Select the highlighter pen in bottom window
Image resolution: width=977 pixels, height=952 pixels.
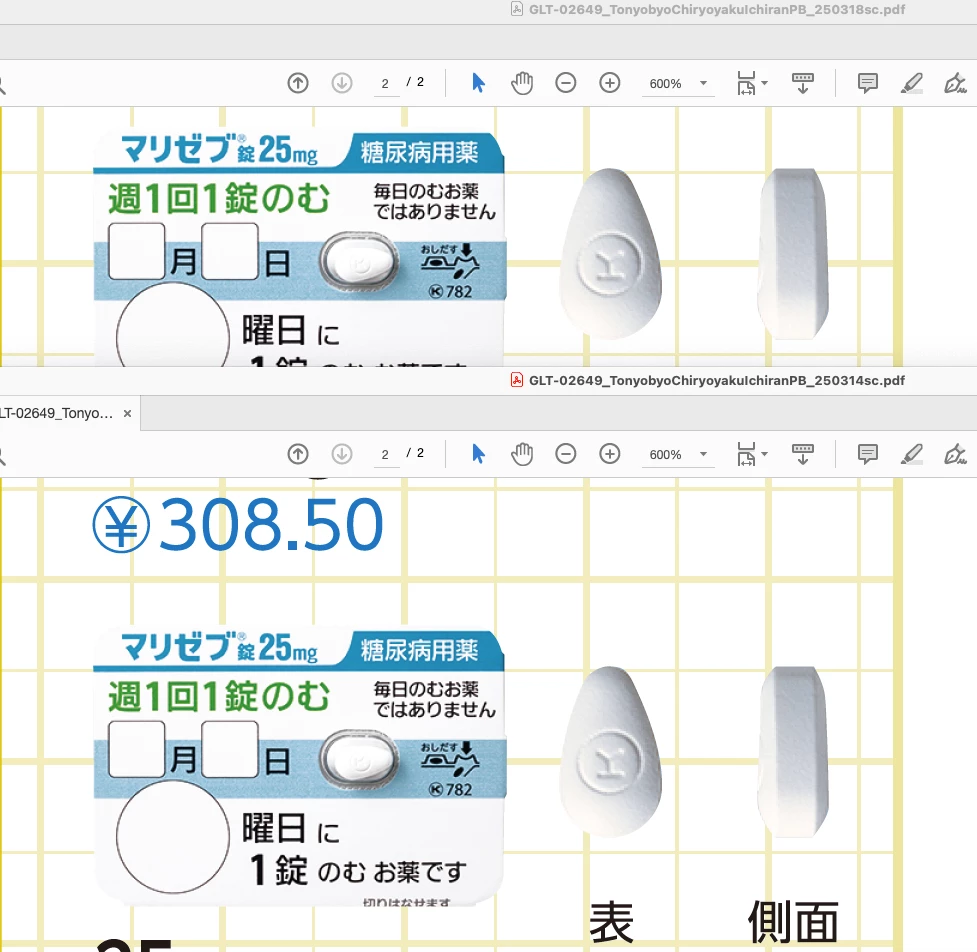(x=912, y=454)
